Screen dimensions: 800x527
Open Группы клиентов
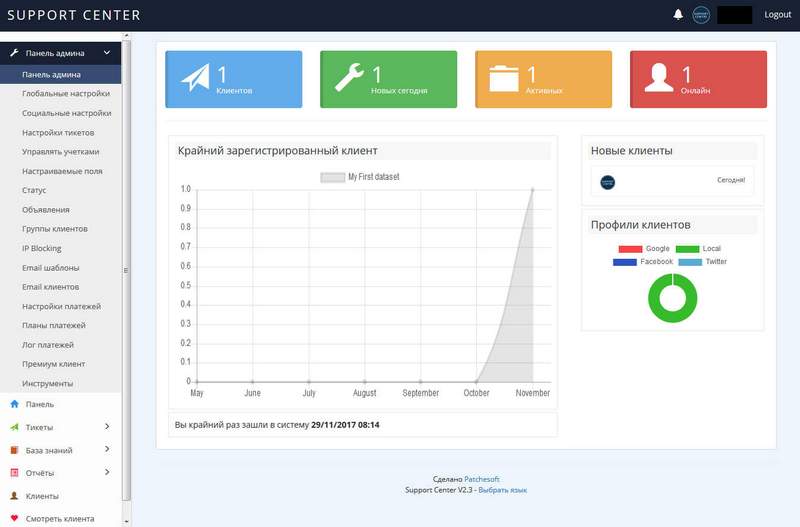[x=55, y=229]
